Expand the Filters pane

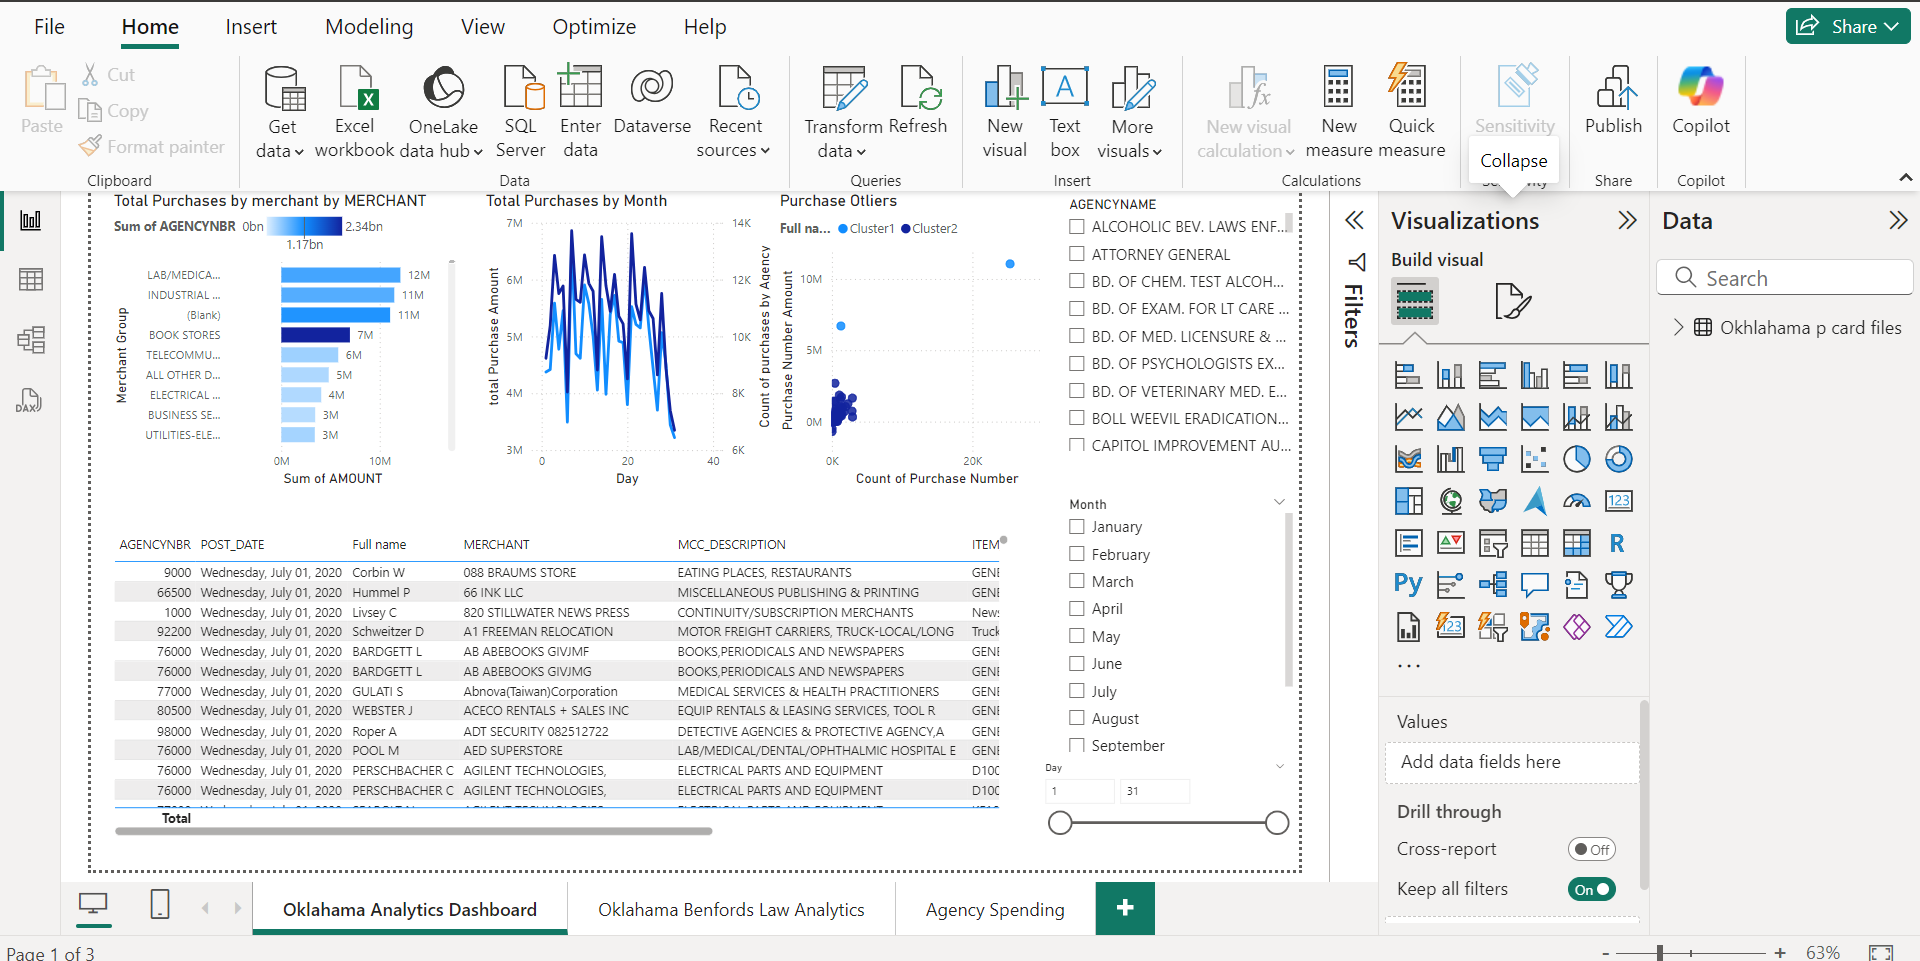pyautogui.click(x=1354, y=220)
